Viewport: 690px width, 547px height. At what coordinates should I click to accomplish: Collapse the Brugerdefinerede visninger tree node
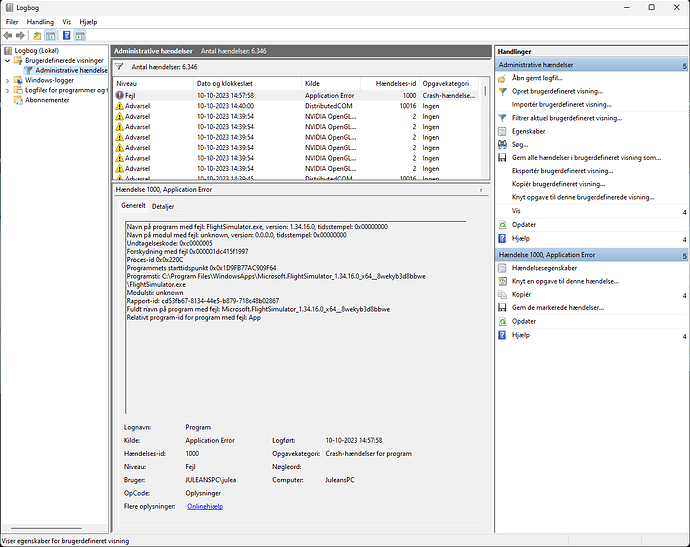point(7,60)
